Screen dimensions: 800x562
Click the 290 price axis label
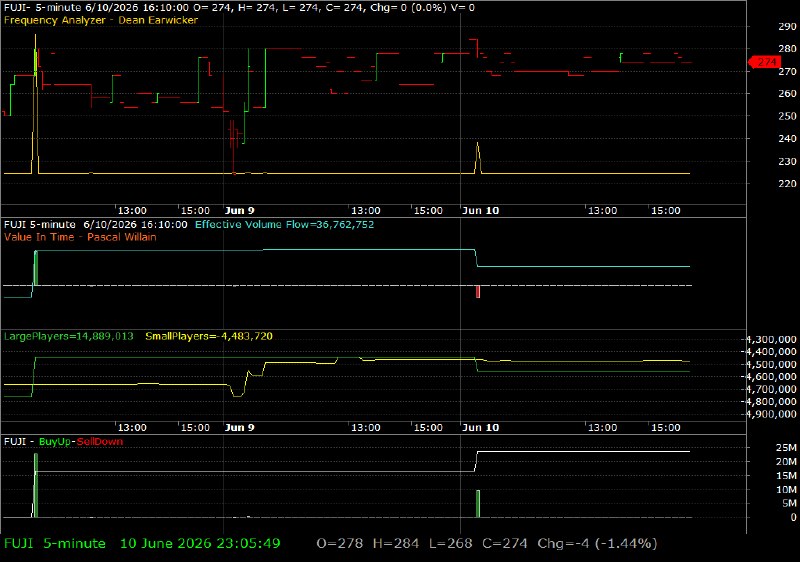(x=787, y=27)
